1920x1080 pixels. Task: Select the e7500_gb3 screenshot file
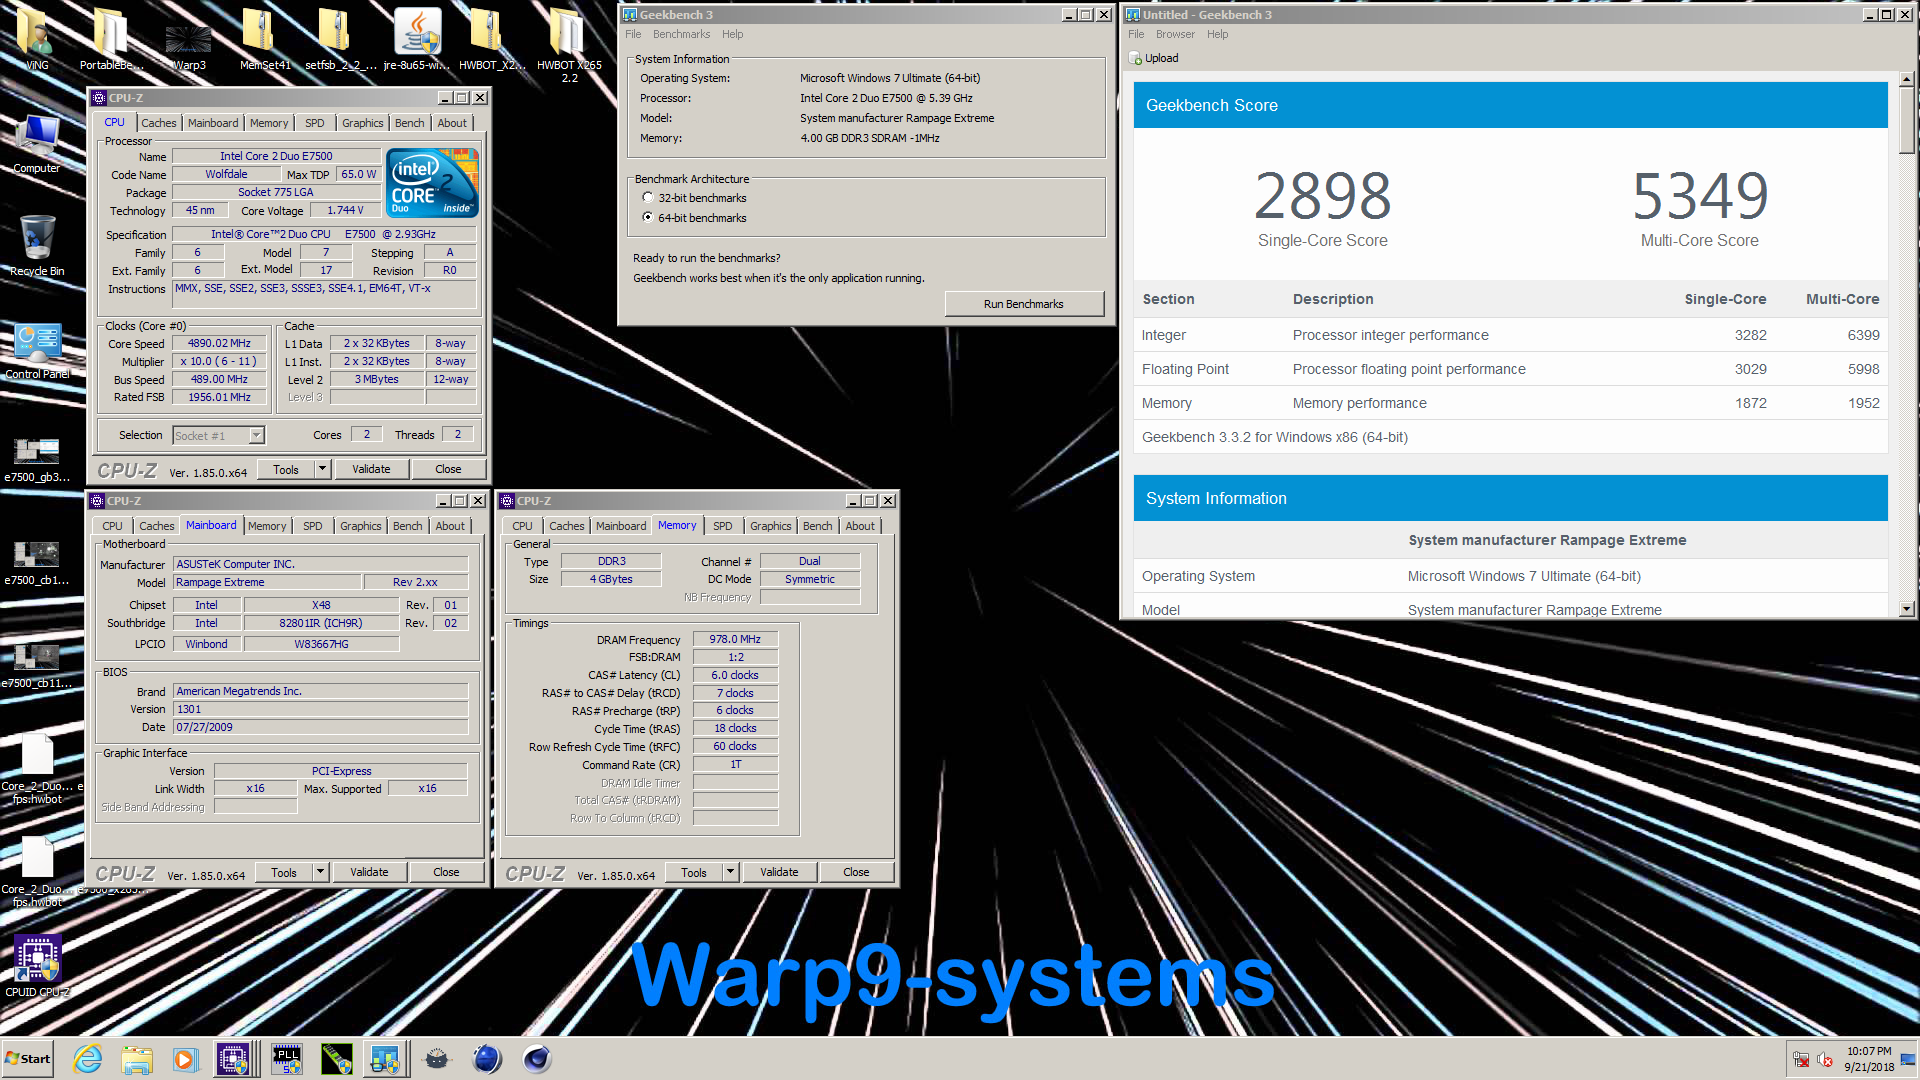37,459
